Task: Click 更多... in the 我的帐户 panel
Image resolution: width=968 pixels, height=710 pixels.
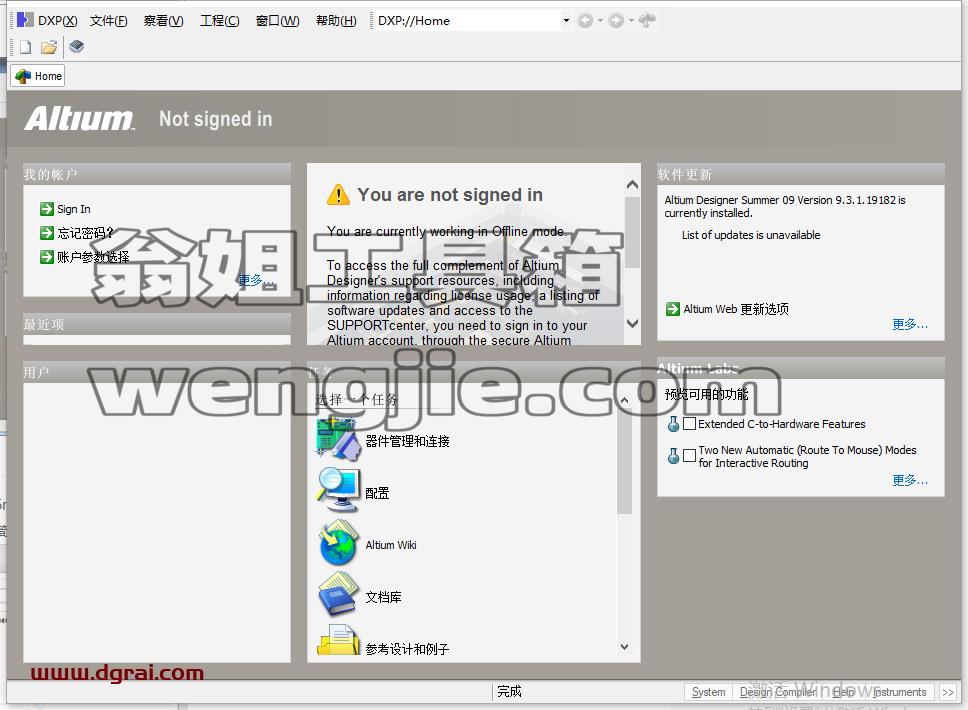Action: tap(256, 281)
